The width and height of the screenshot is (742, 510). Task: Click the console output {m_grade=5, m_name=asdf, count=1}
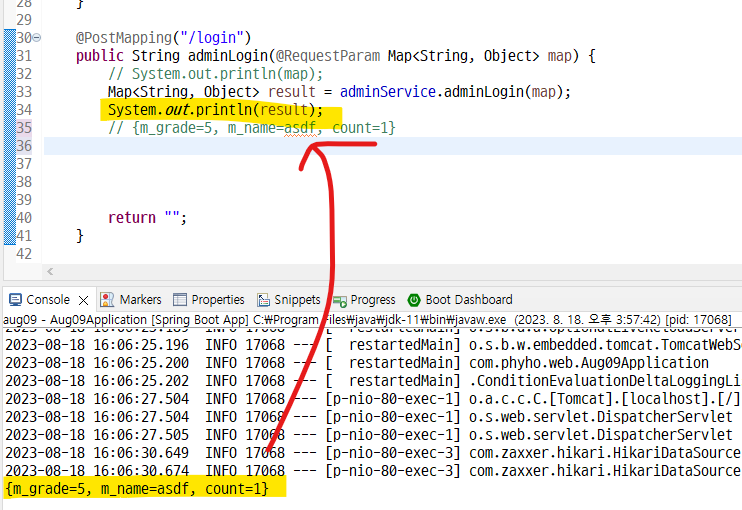click(137, 489)
